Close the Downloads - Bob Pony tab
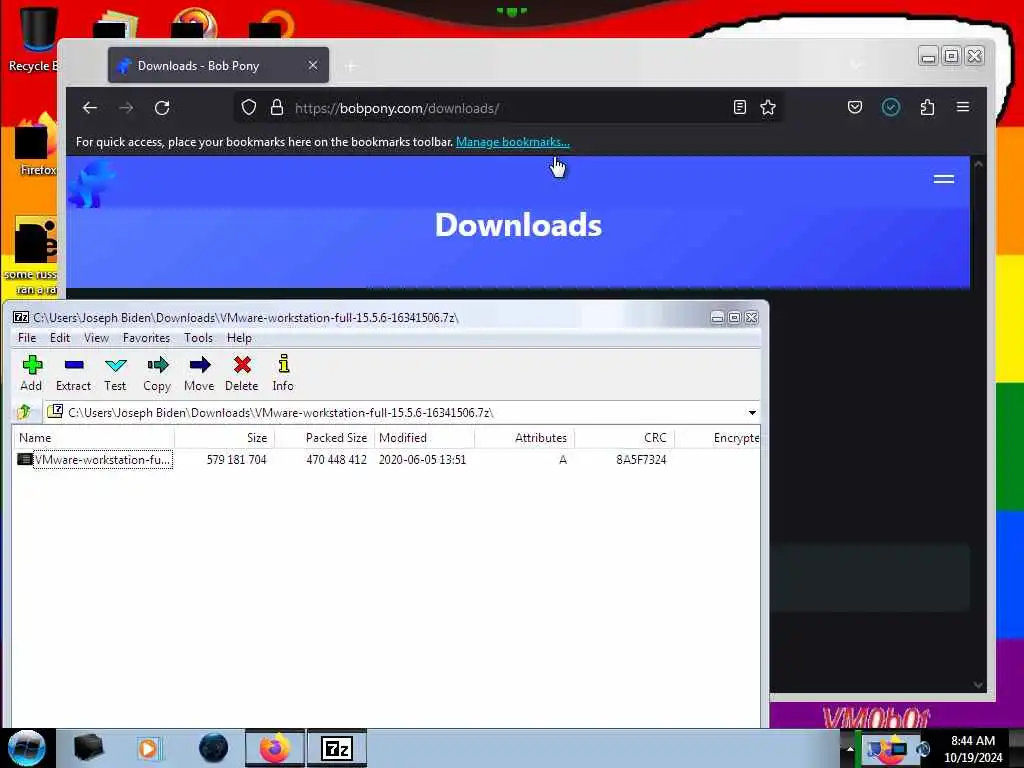The image size is (1024, 768). coord(313,65)
